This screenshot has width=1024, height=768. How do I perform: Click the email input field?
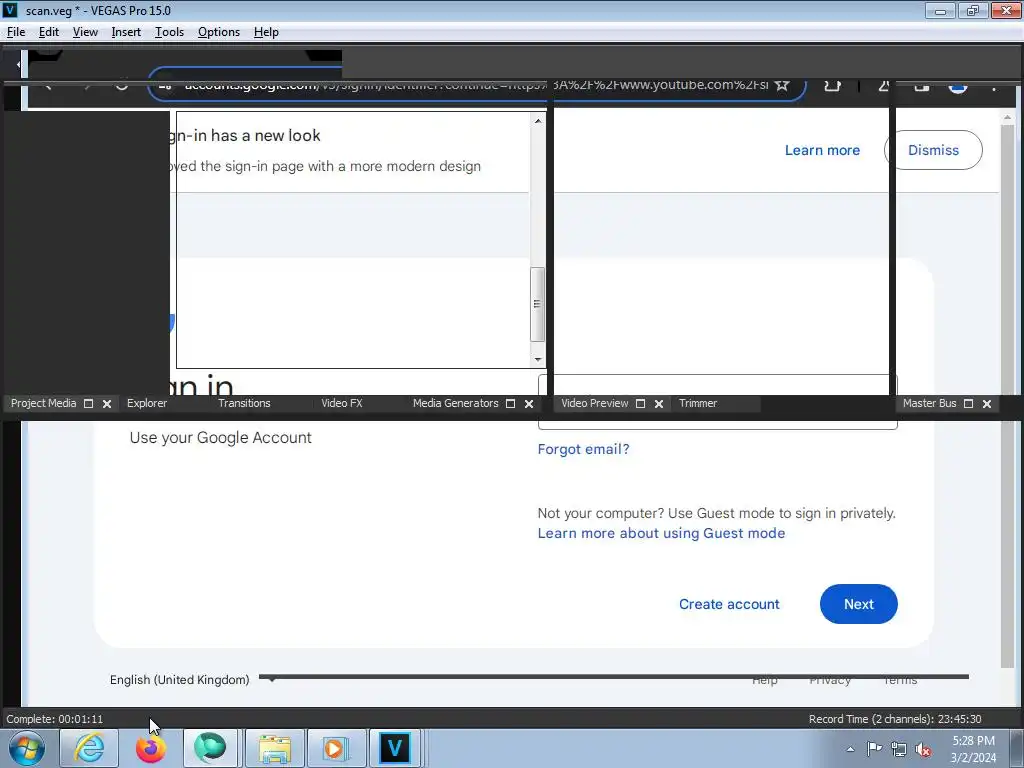(x=718, y=402)
